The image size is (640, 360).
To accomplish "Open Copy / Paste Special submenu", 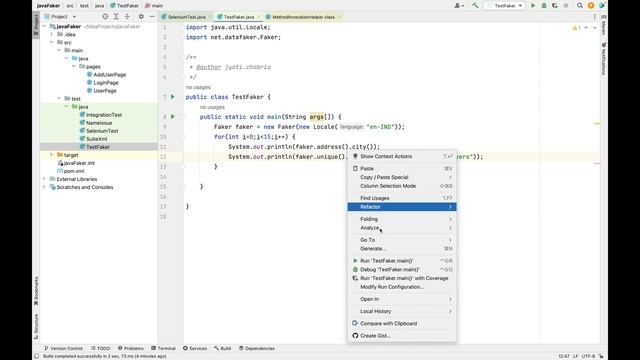I will 402,177.
